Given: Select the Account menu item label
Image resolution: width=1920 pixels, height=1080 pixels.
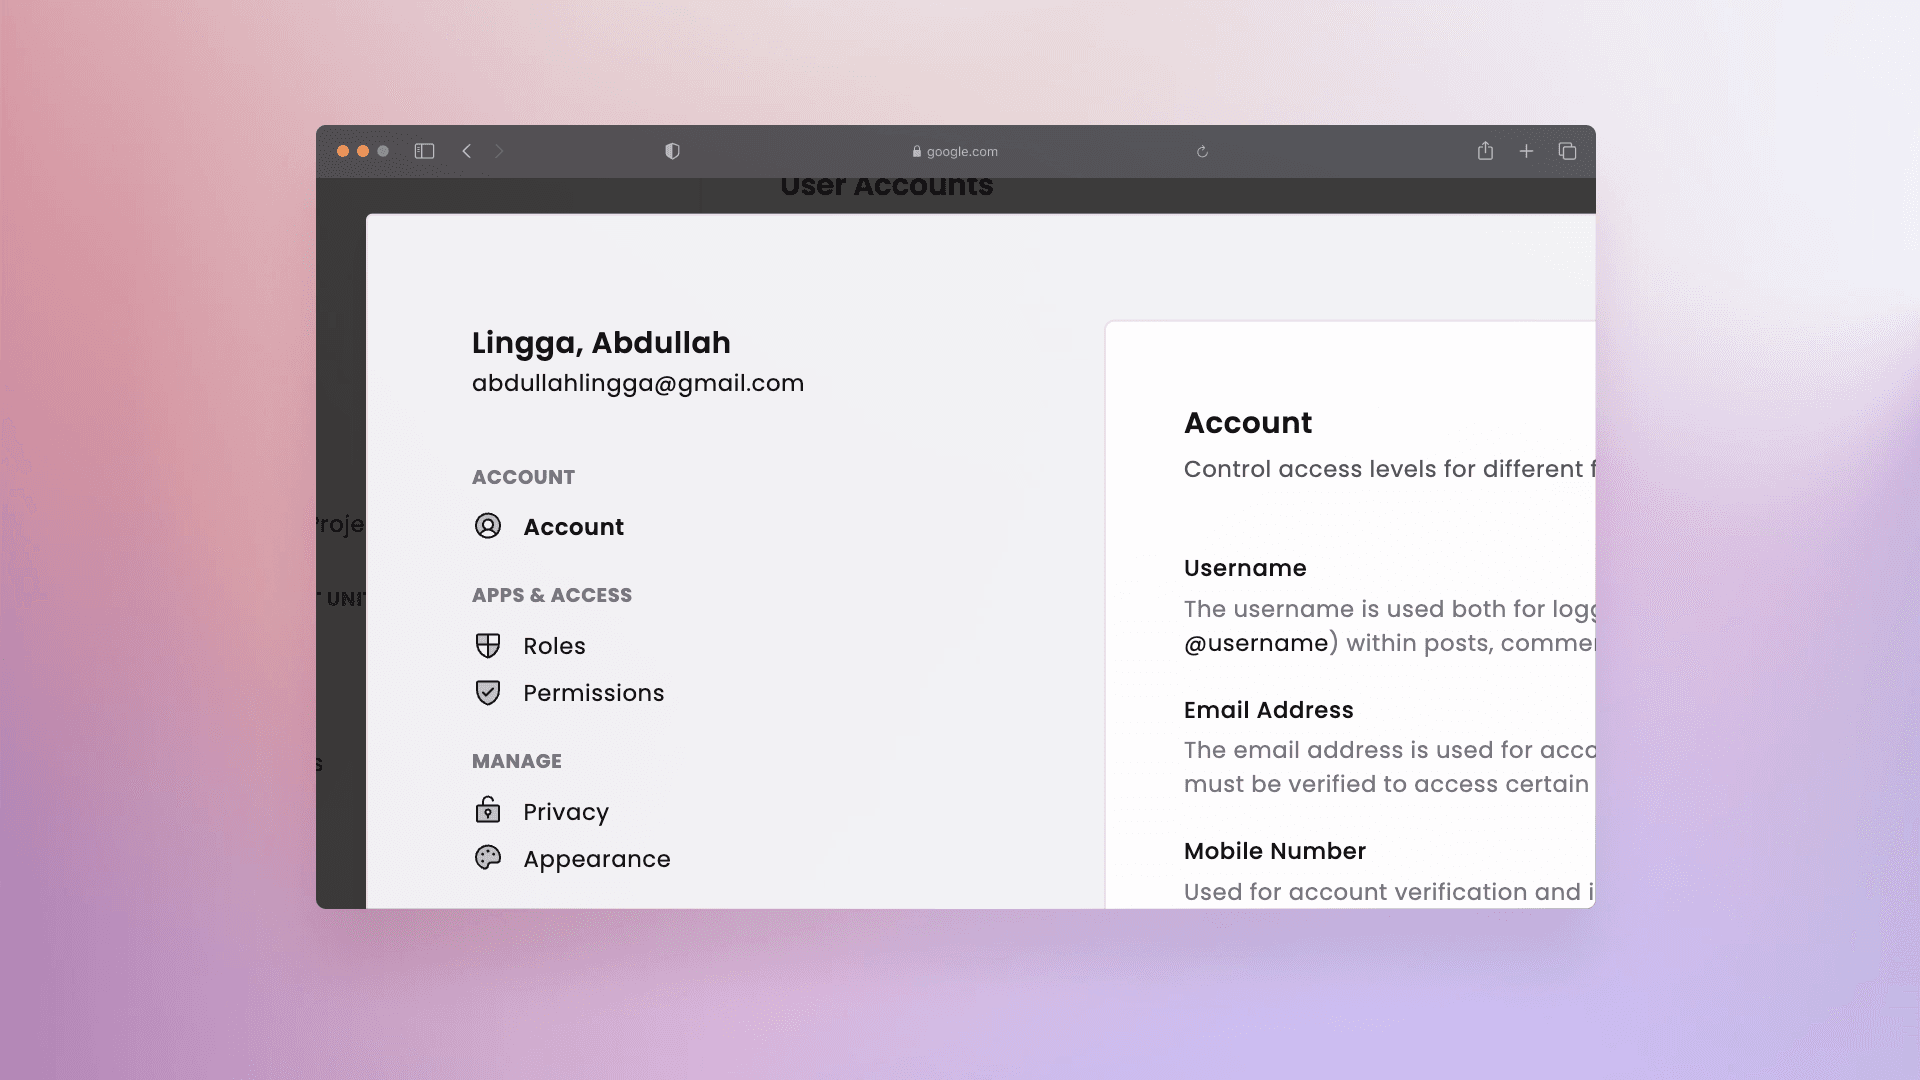Looking at the screenshot, I should 573,527.
